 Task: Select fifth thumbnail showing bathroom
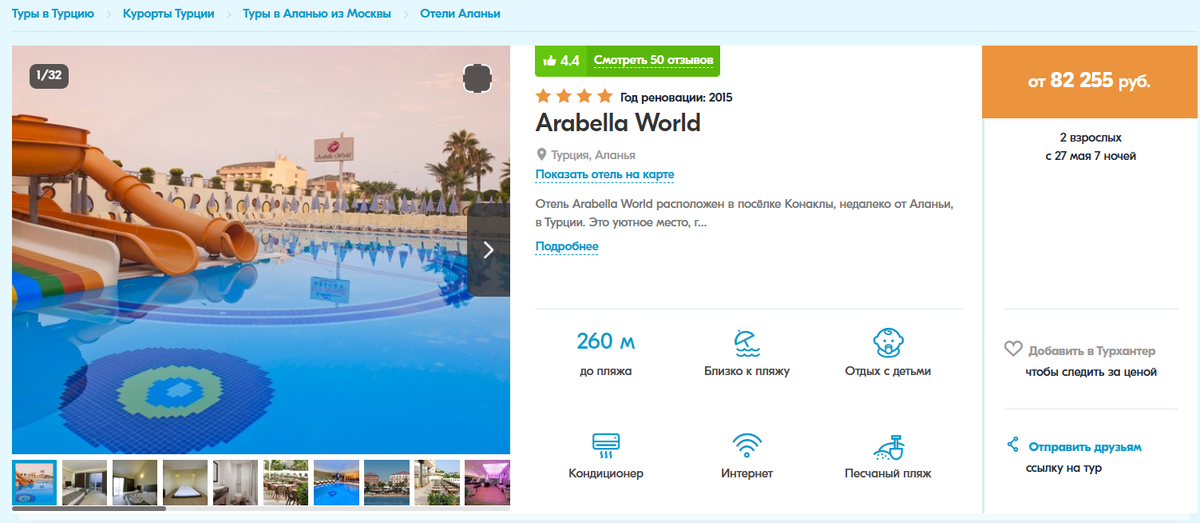click(235, 482)
